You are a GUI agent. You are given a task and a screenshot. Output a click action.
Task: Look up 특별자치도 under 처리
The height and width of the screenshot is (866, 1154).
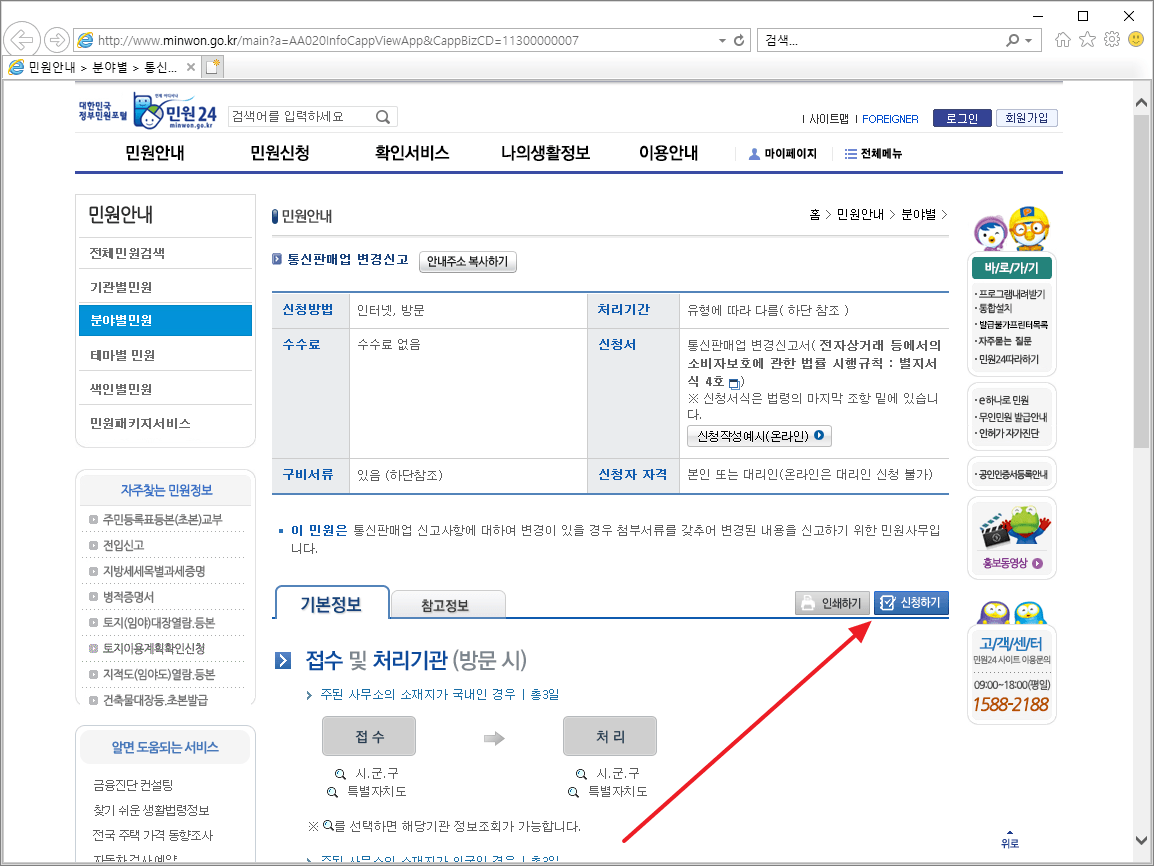coord(607,792)
